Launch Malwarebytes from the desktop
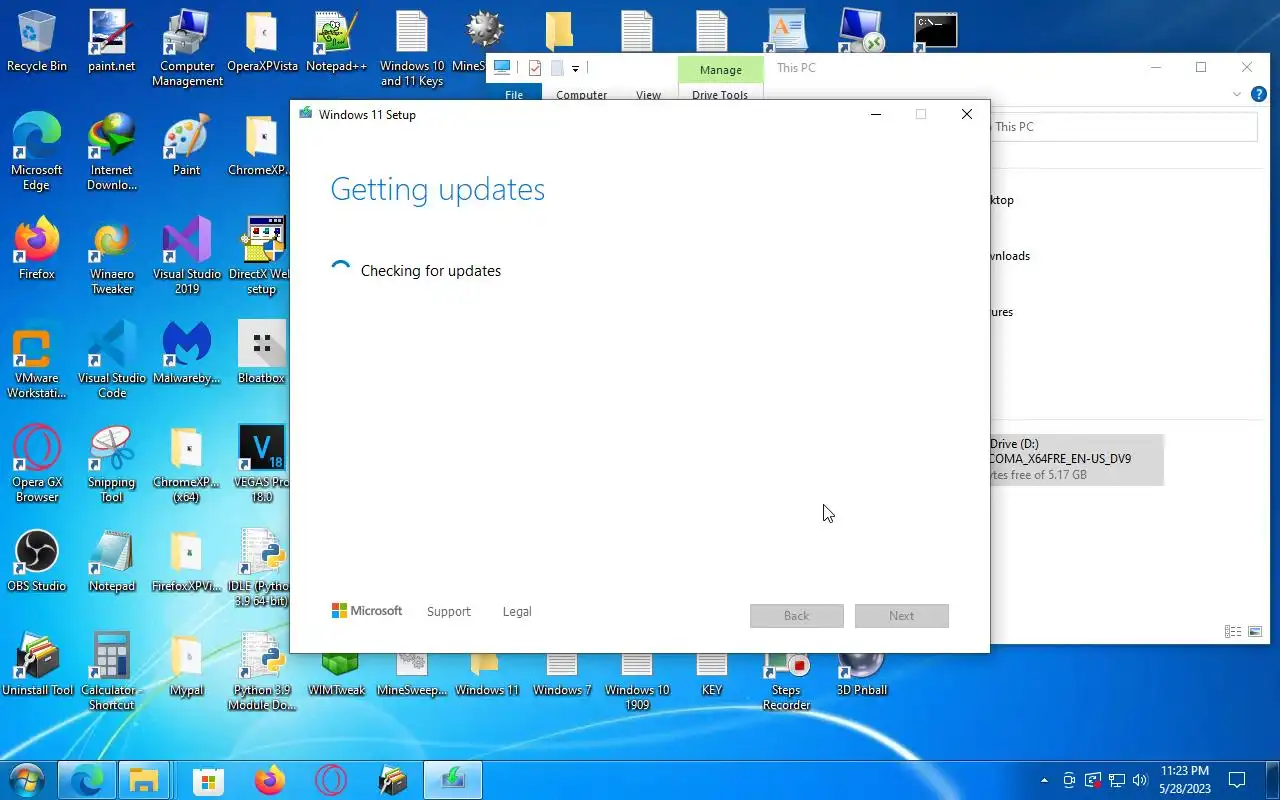Screen dimensions: 1280x800 point(187,353)
